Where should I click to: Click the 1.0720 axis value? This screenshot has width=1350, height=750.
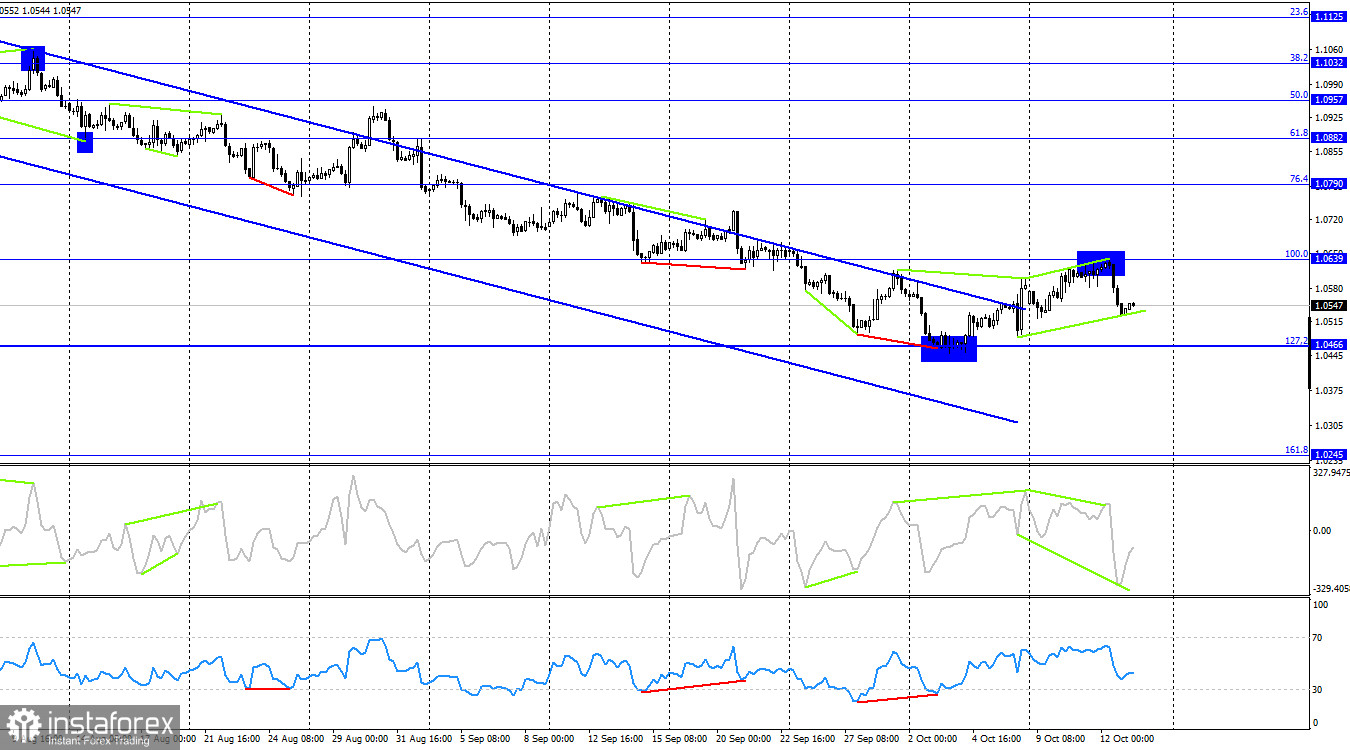click(x=1330, y=219)
